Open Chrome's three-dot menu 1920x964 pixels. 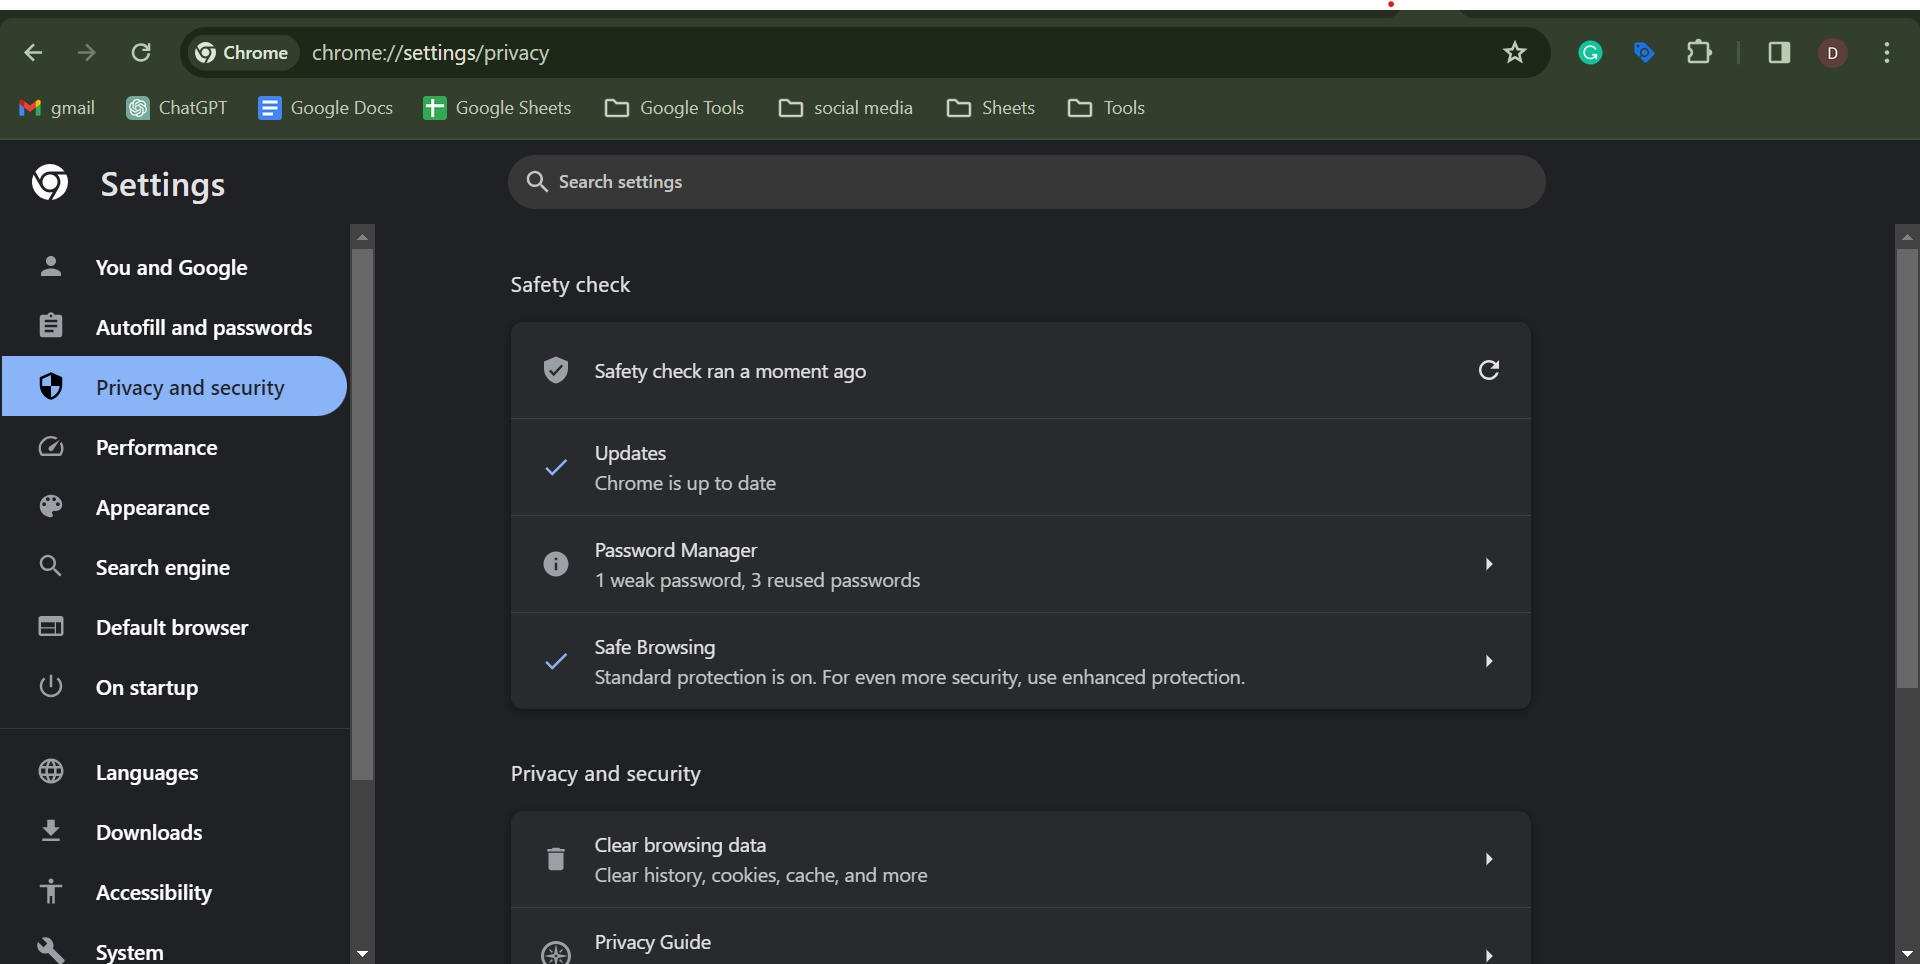point(1887,52)
